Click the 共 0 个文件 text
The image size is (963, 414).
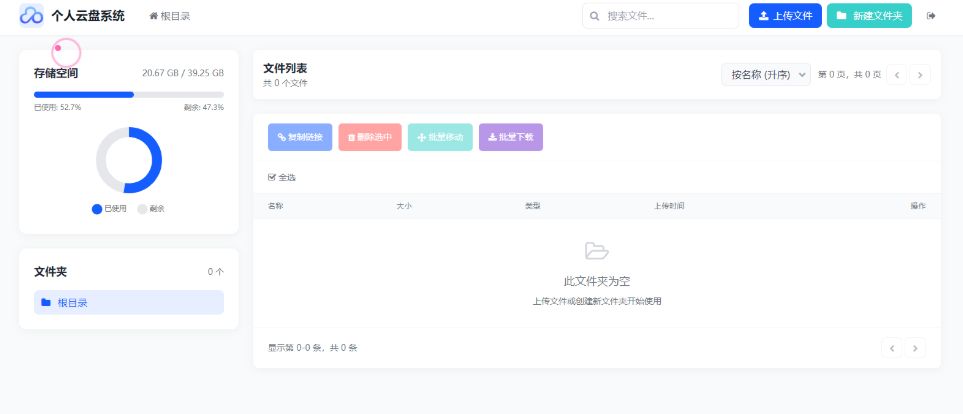coord(285,83)
